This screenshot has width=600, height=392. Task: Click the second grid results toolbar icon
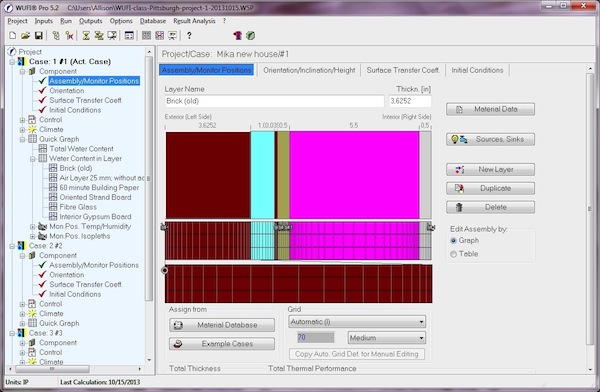click(160, 36)
